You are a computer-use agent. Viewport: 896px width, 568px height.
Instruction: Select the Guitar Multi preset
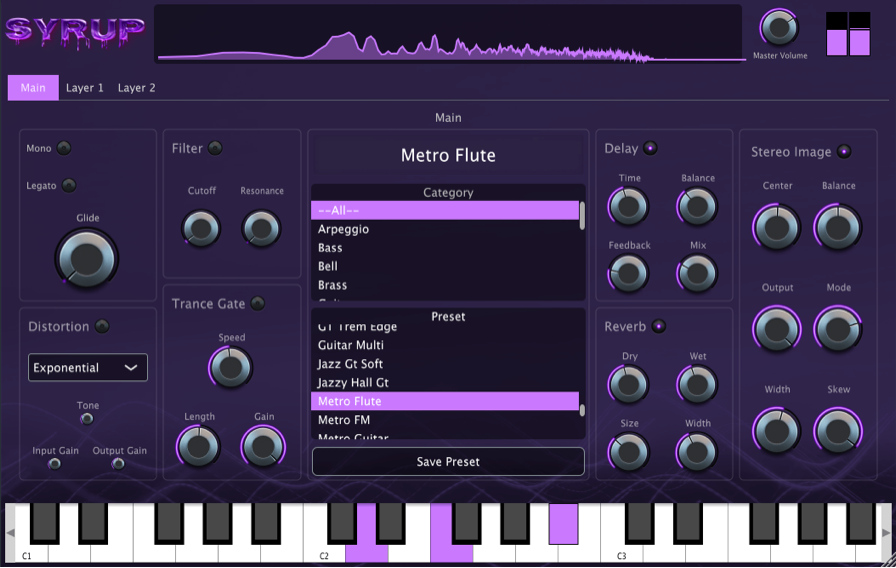click(x=445, y=345)
